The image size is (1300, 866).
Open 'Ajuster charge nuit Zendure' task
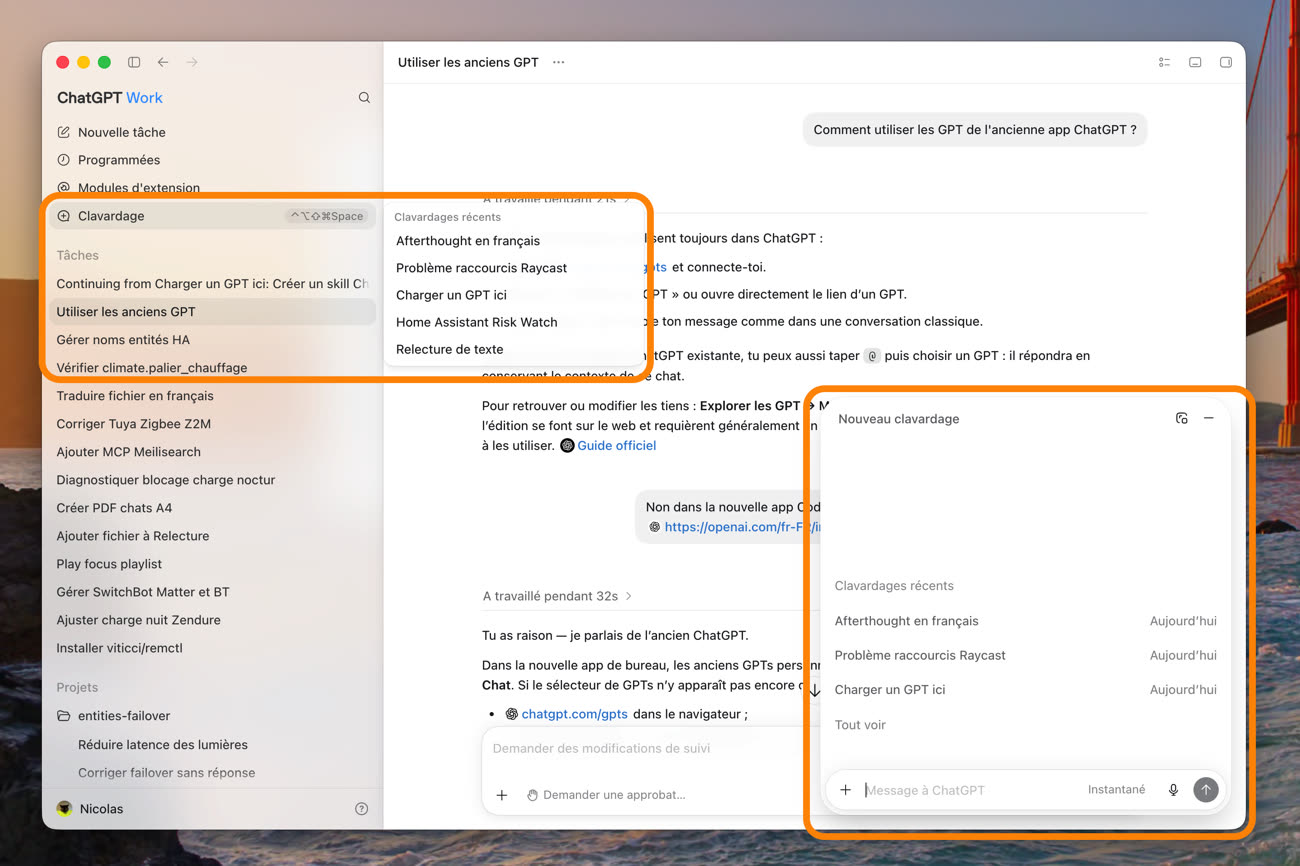coord(212,620)
